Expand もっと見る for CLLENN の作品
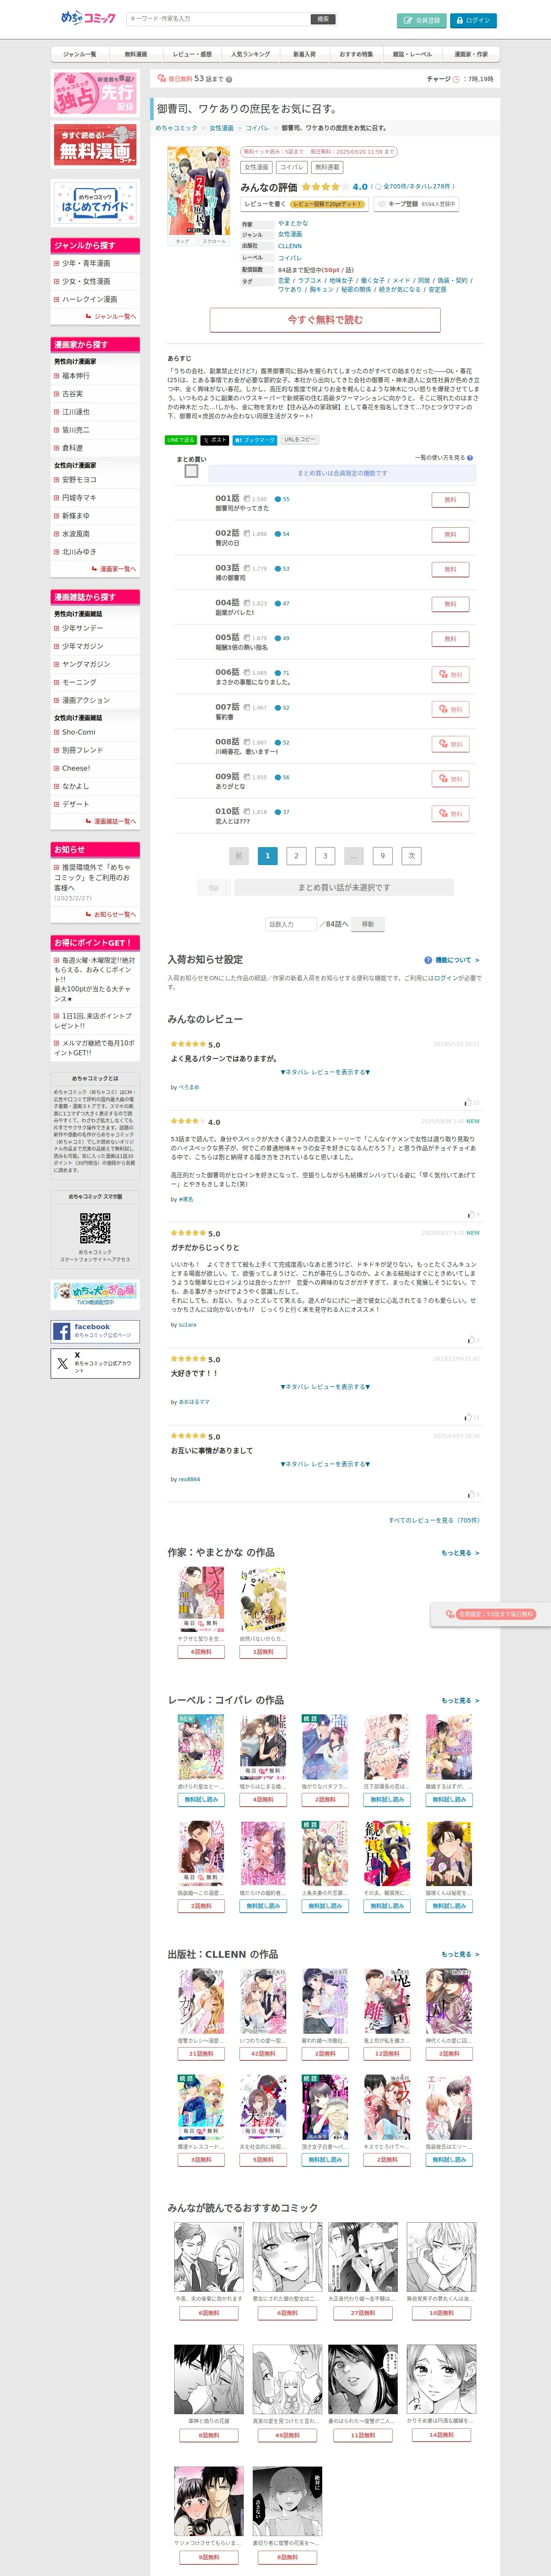551x2576 pixels. (460, 1954)
